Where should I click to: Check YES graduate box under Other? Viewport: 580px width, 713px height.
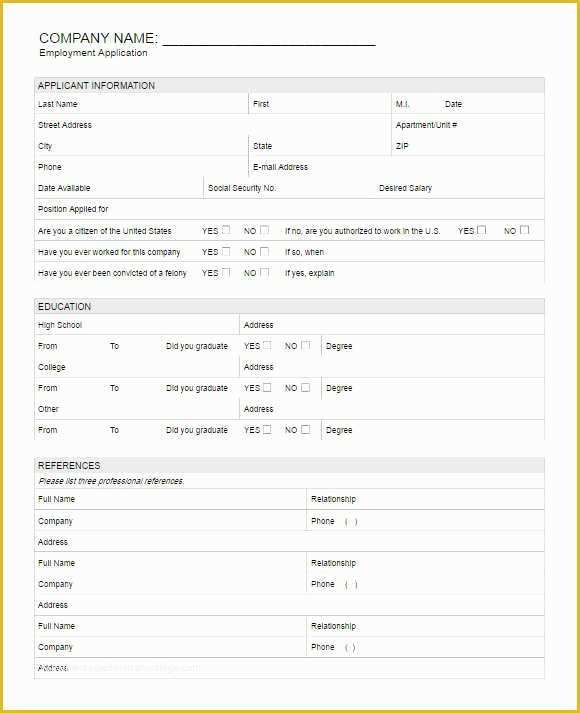[267, 429]
